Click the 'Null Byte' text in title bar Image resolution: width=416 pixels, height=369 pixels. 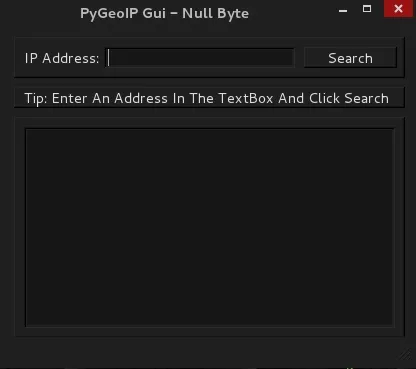[x=215, y=13]
